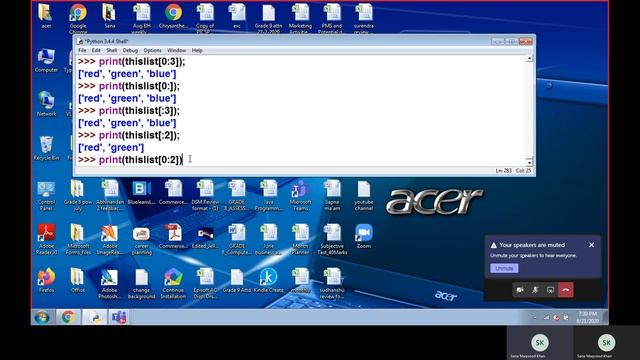Launch Kindle Create desktop shortcut
This screenshot has width=640, height=360.
pyautogui.click(x=269, y=280)
